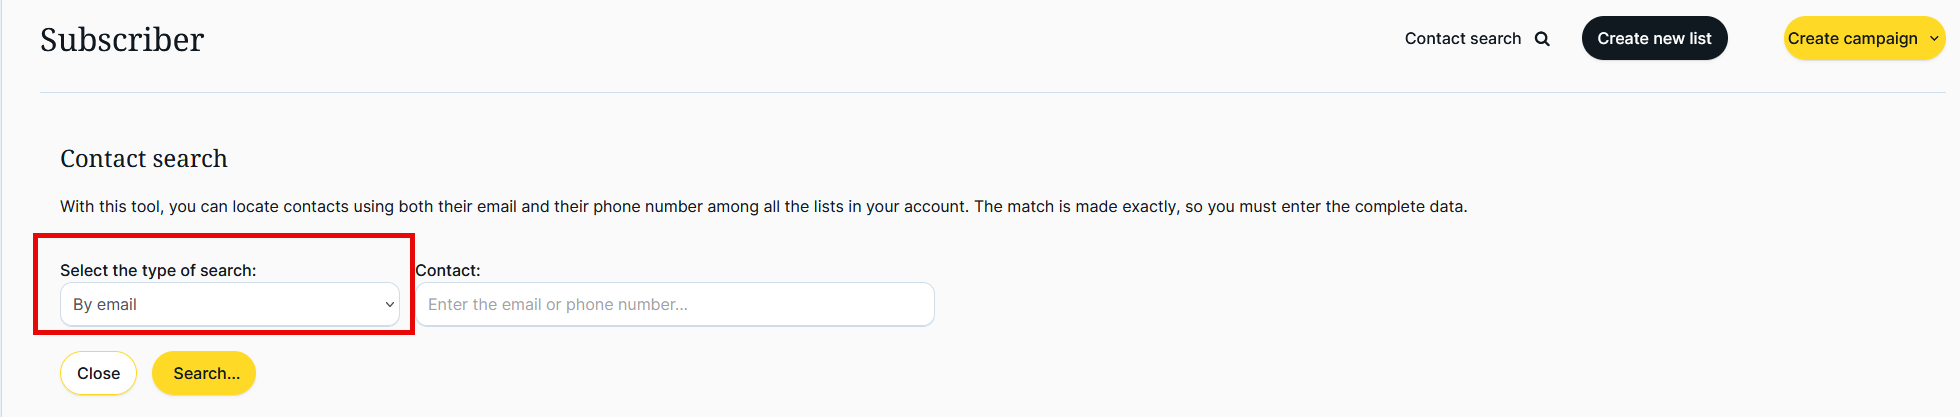The image size is (1960, 417).
Task: Expand the Create campaign chevron arrow
Action: tap(1934, 39)
